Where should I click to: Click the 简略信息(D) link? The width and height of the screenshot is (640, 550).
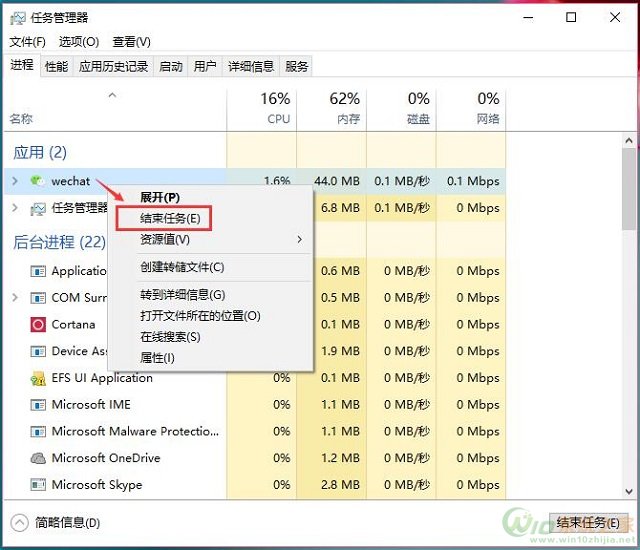point(67,523)
